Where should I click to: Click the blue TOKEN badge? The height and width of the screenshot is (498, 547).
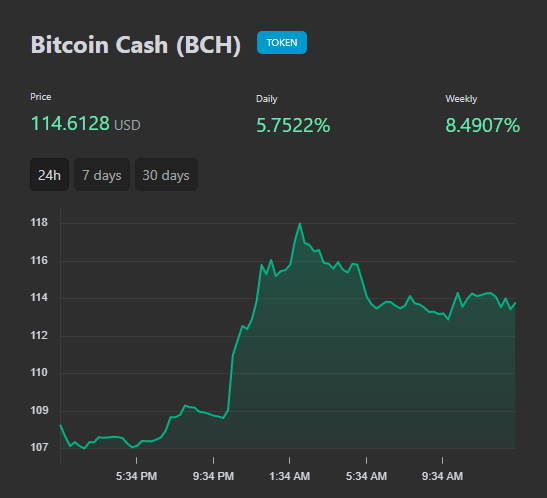pos(282,43)
